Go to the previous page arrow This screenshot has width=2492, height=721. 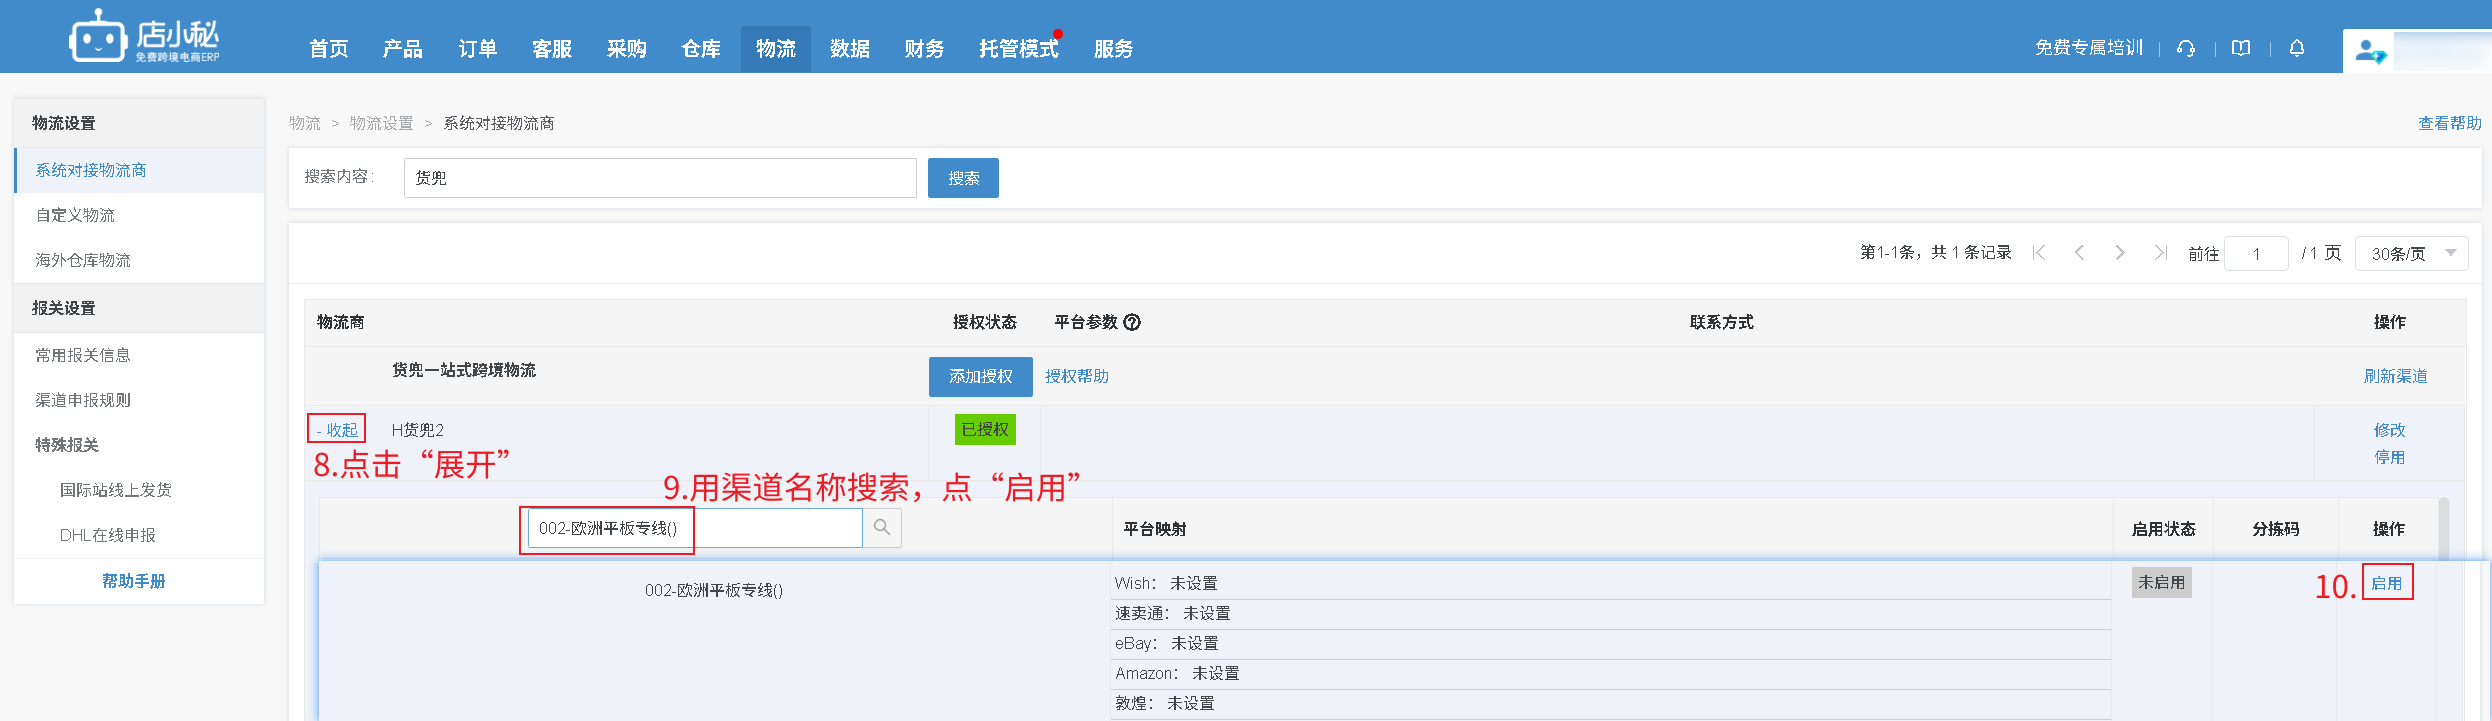[x=2080, y=253]
